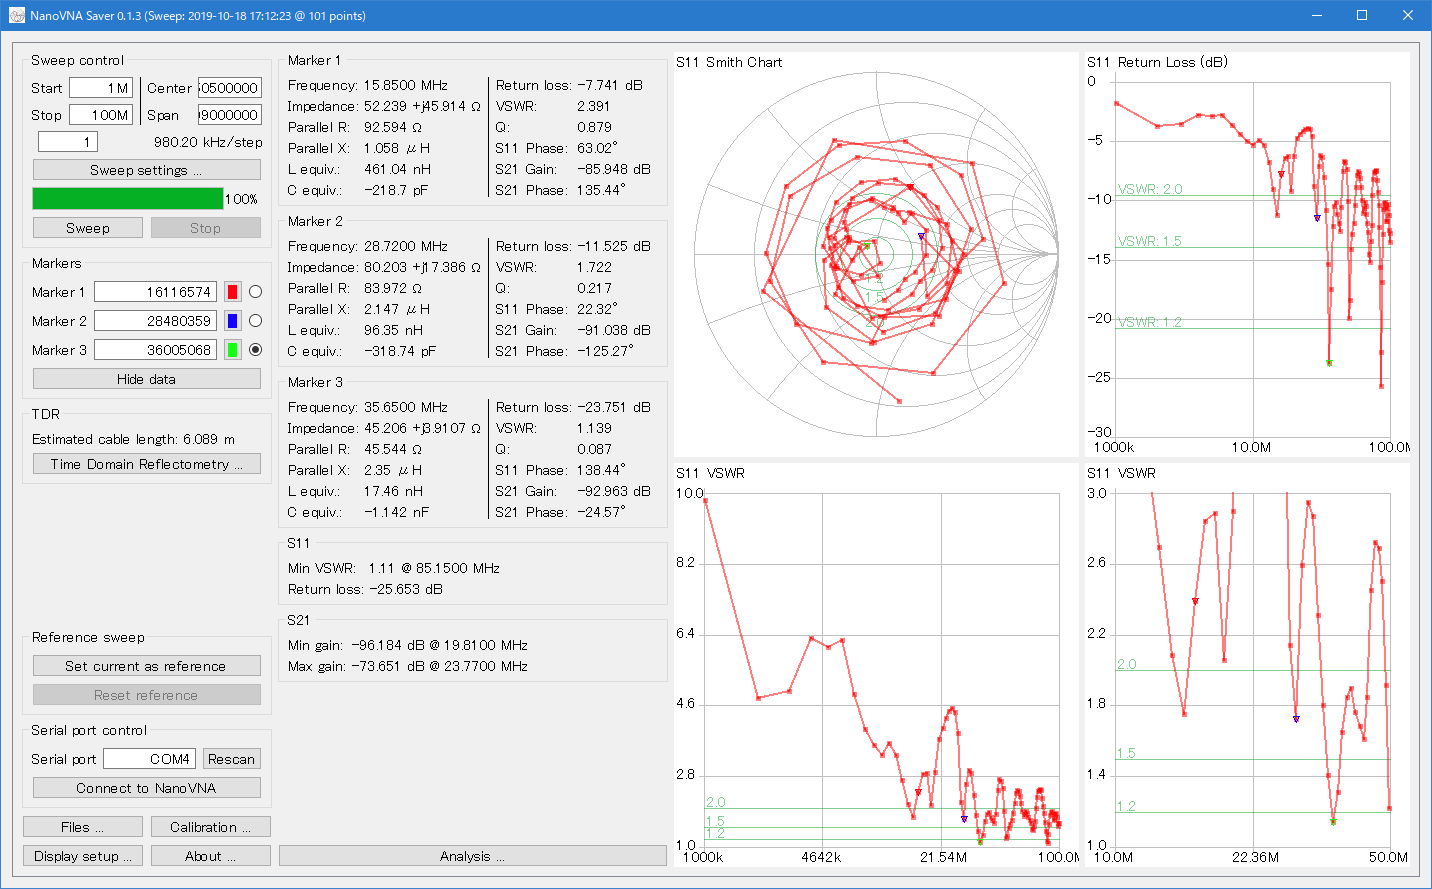1432x889 pixels.
Task: Click the Hide data button
Action: pos(146,379)
